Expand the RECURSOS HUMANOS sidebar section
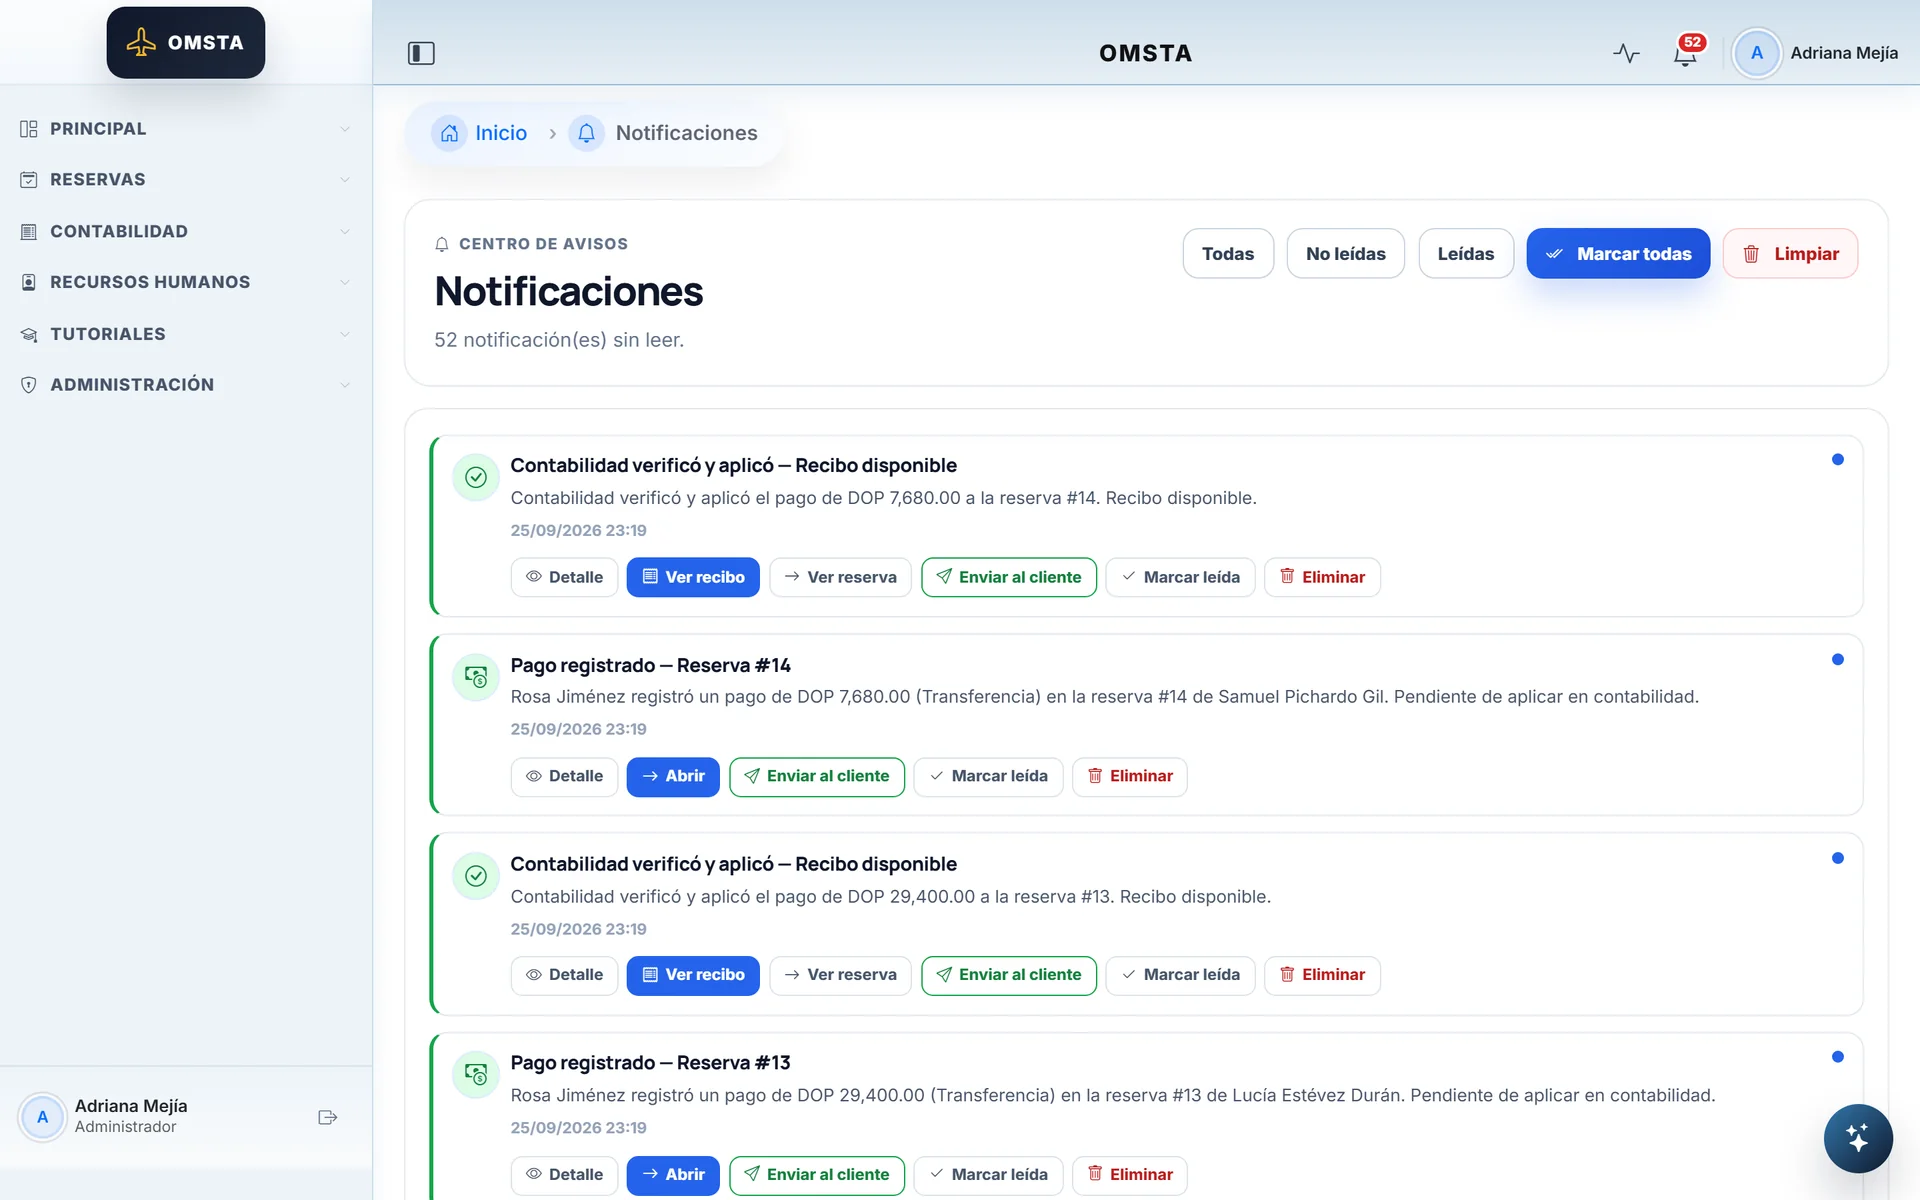1920x1200 pixels. [x=186, y=282]
